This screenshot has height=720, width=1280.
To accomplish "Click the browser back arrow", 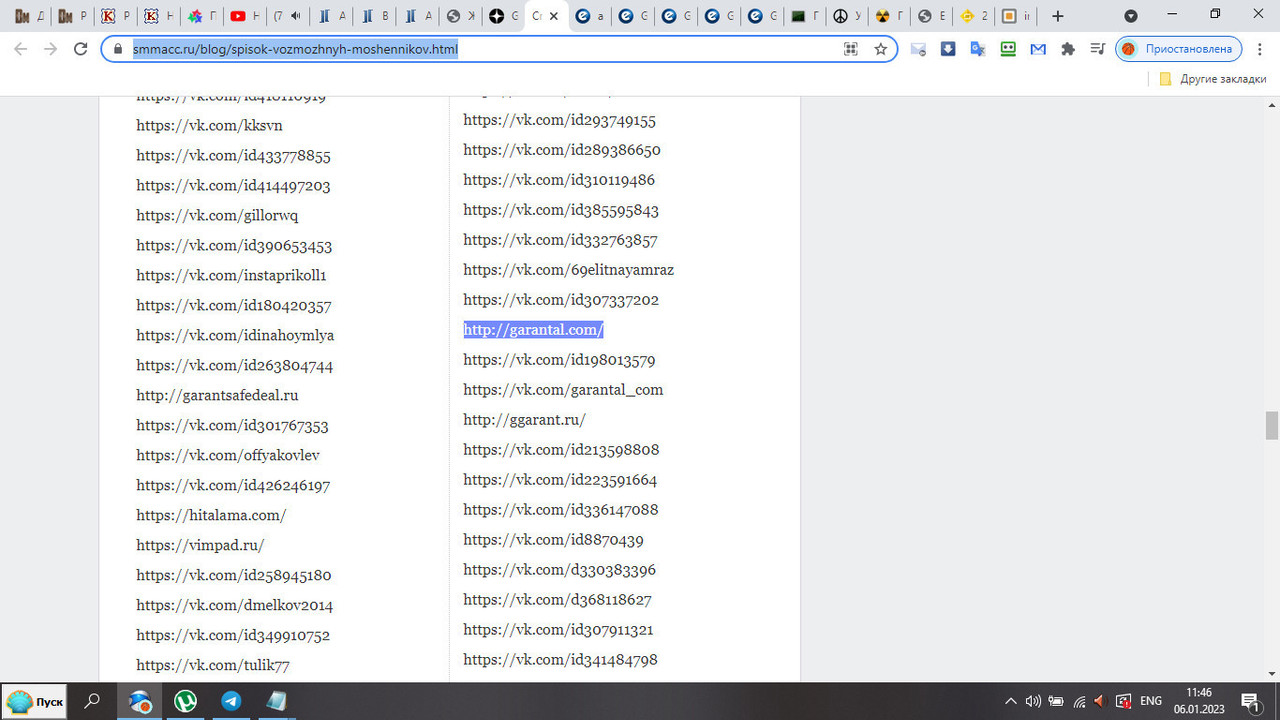I will pyautogui.click(x=20, y=48).
